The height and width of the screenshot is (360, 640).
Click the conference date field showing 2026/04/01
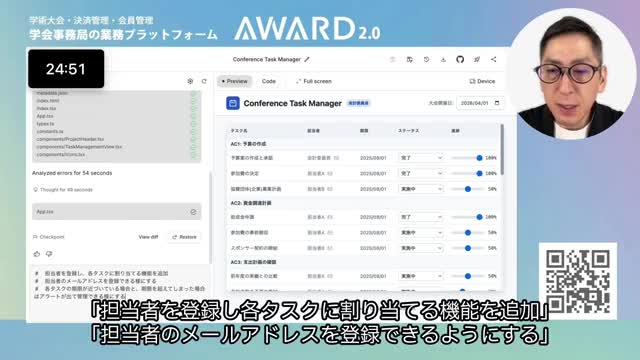[480, 103]
